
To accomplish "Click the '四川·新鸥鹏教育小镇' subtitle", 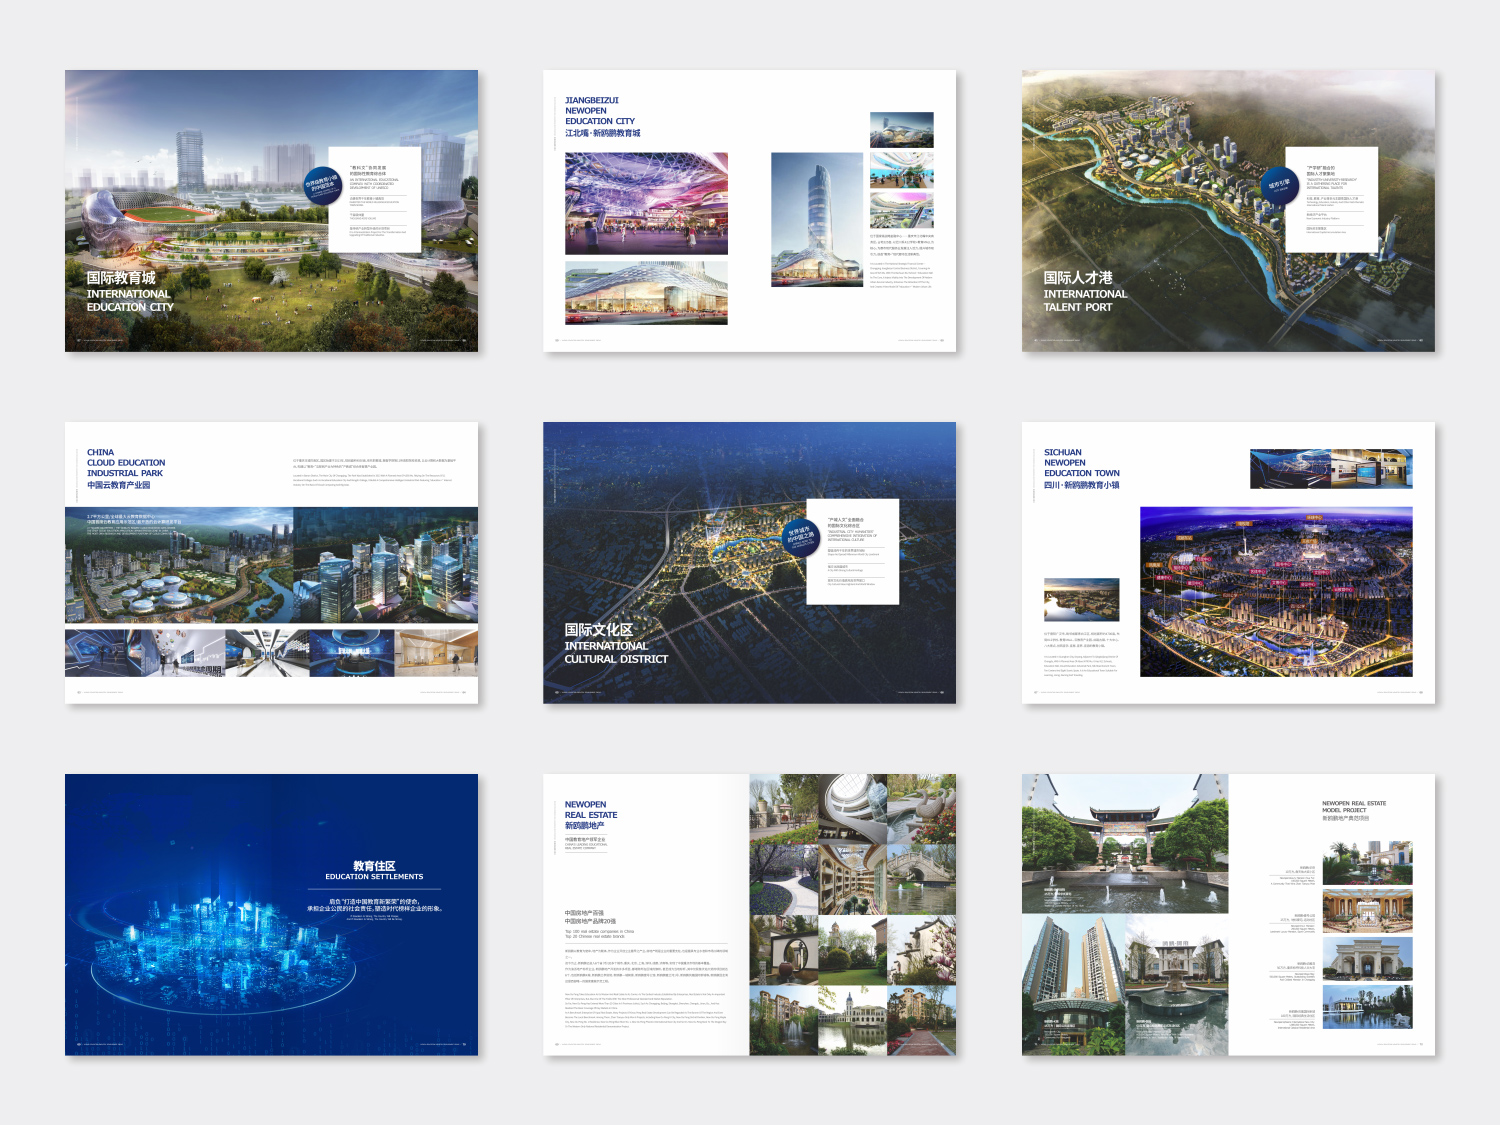I will point(1082,485).
